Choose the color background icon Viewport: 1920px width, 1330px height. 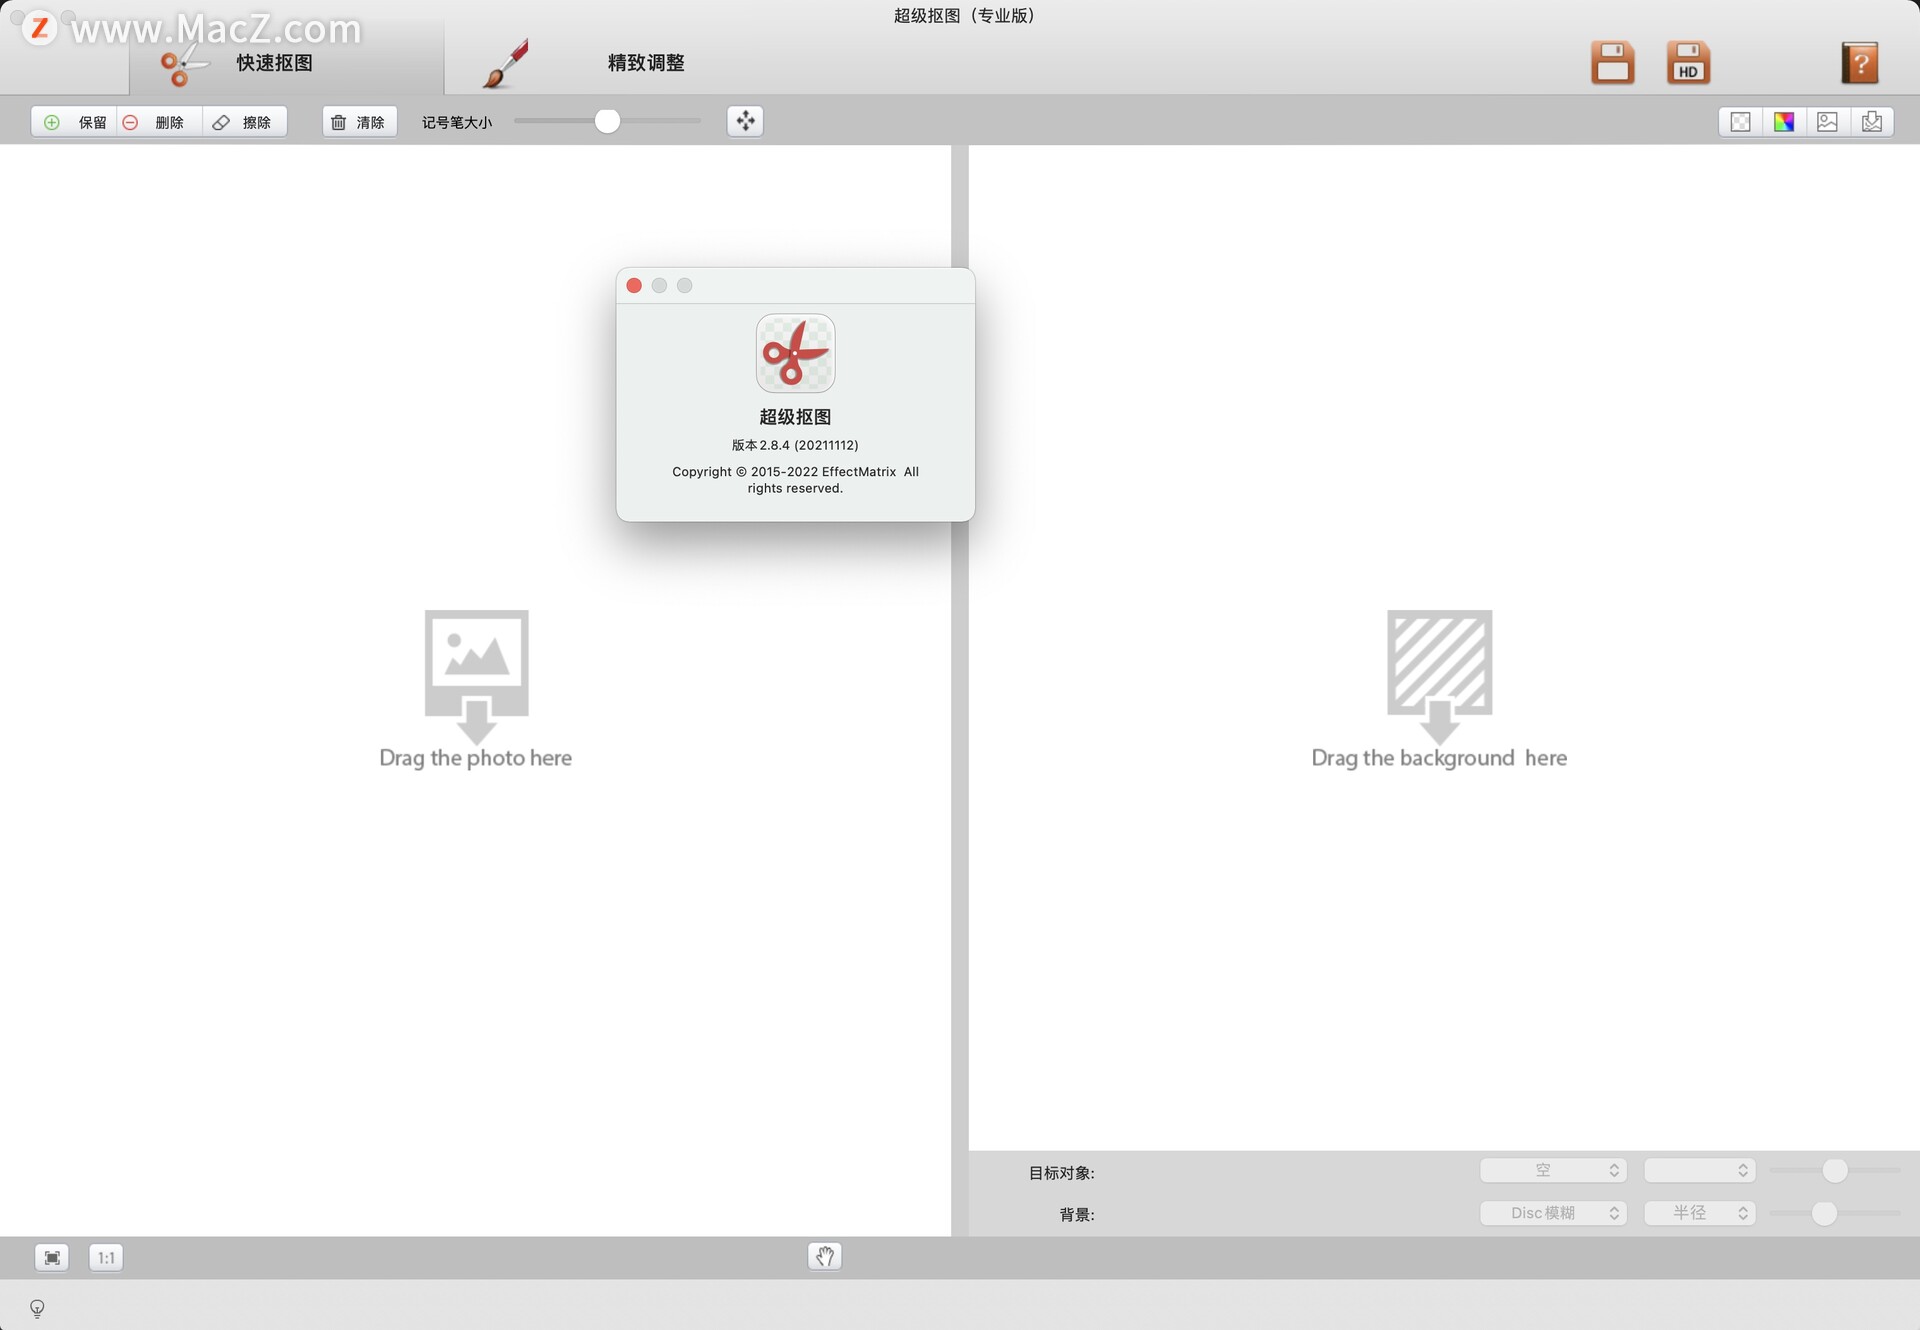click(x=1784, y=122)
